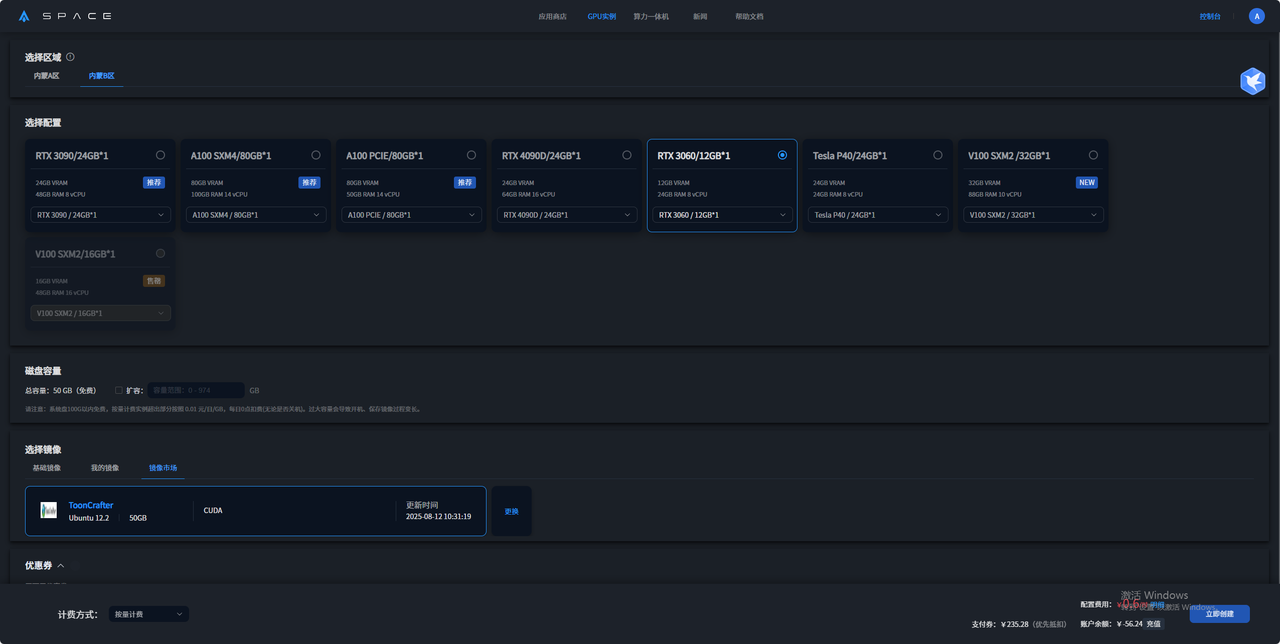The height and width of the screenshot is (644, 1280).
Task: Open 帮助文档 in the top navigation
Action: point(749,16)
